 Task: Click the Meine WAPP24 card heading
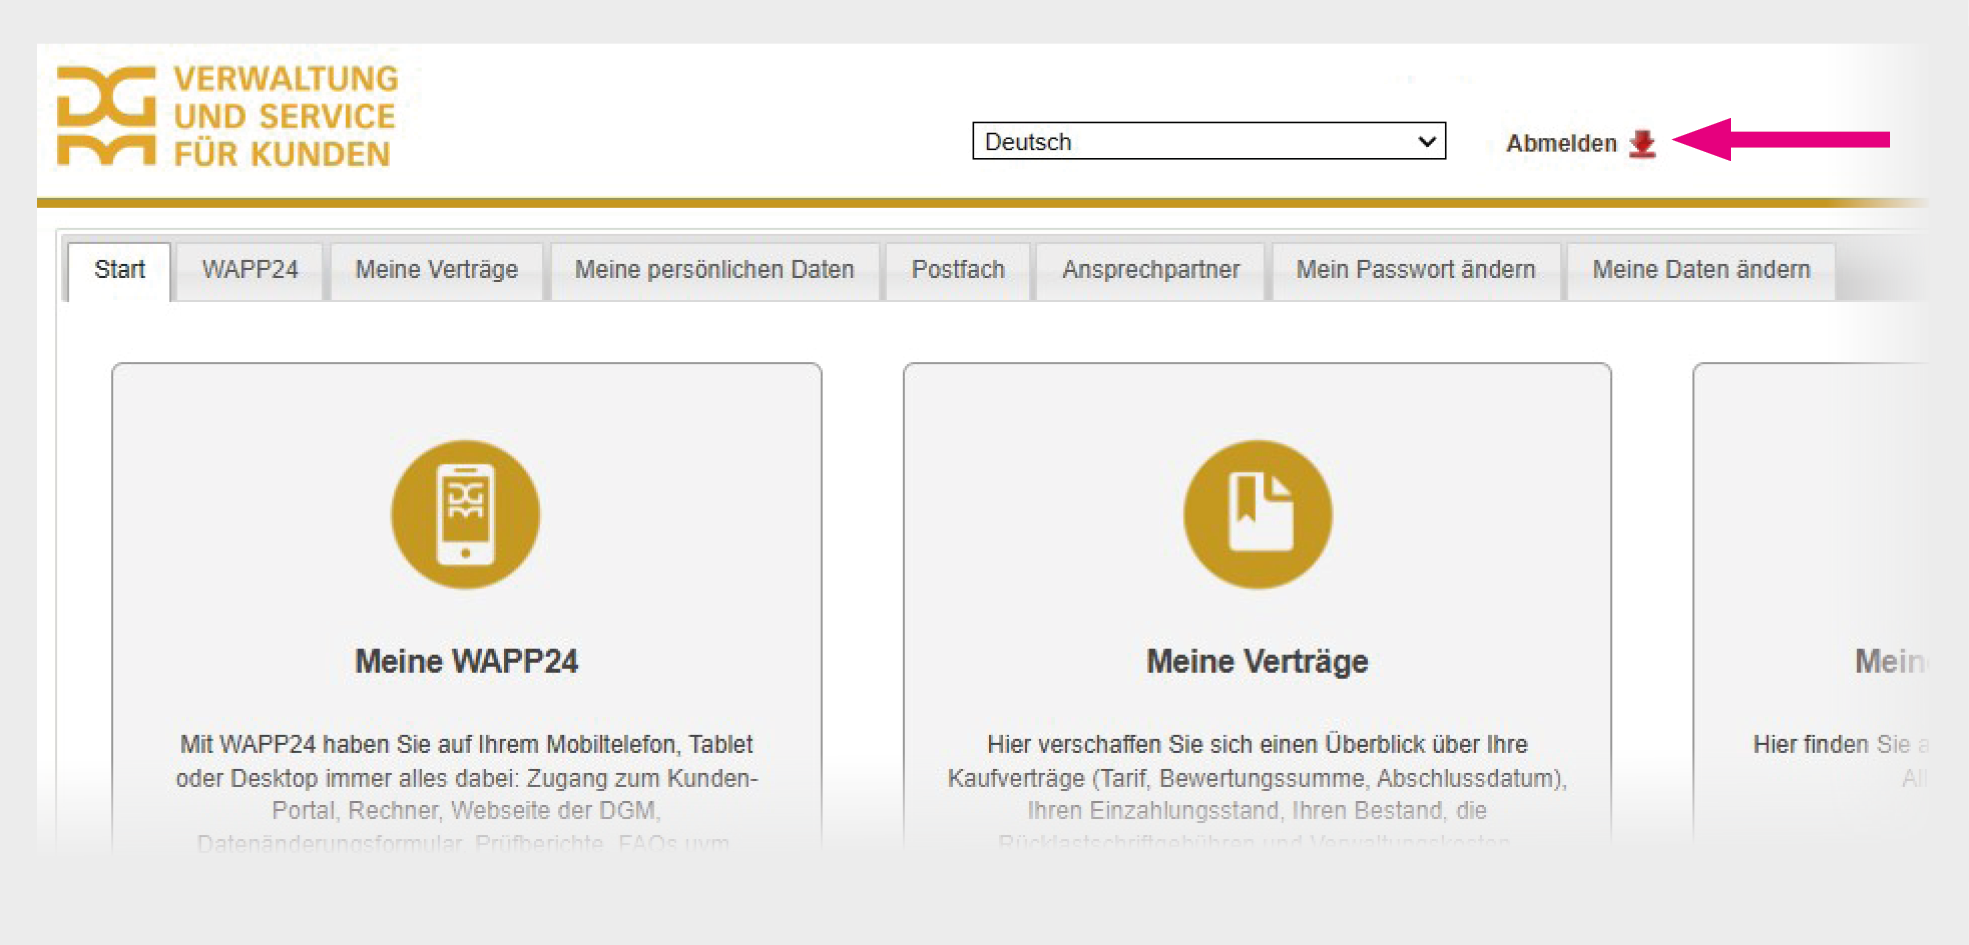tap(466, 661)
